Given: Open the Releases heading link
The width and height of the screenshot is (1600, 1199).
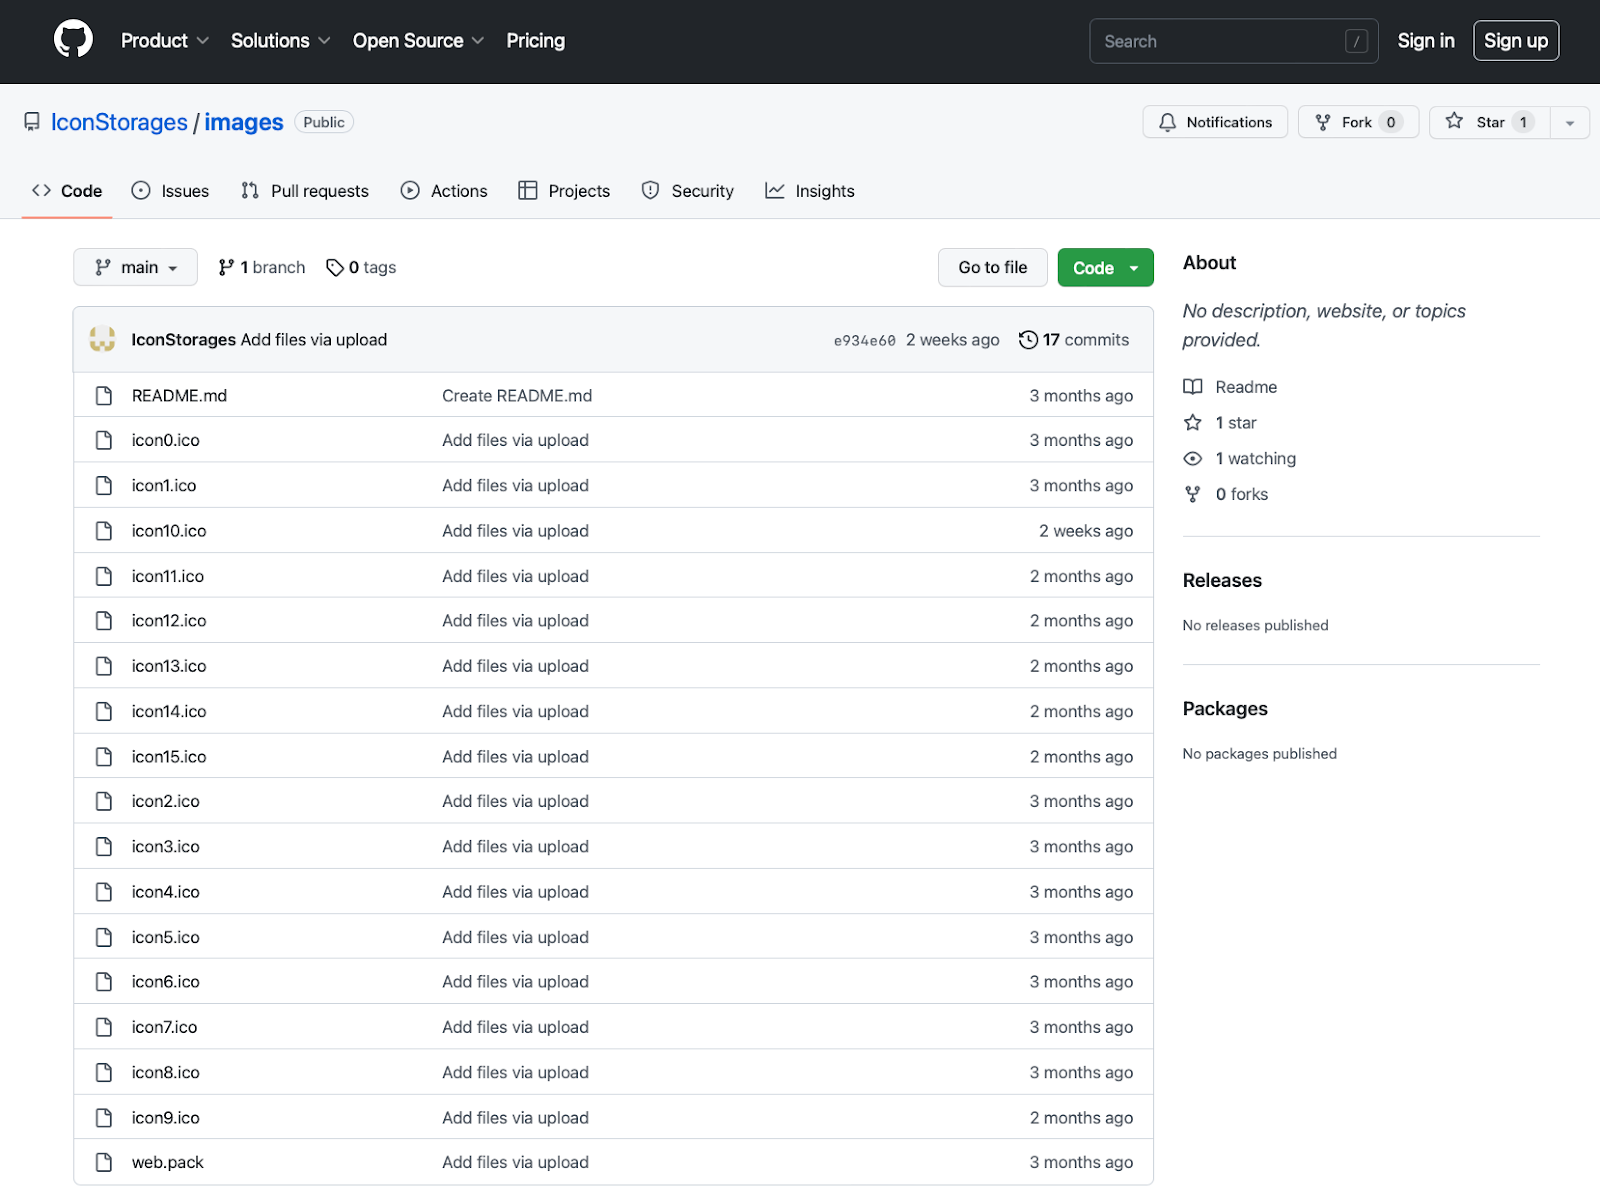Looking at the screenshot, I should [1222, 580].
